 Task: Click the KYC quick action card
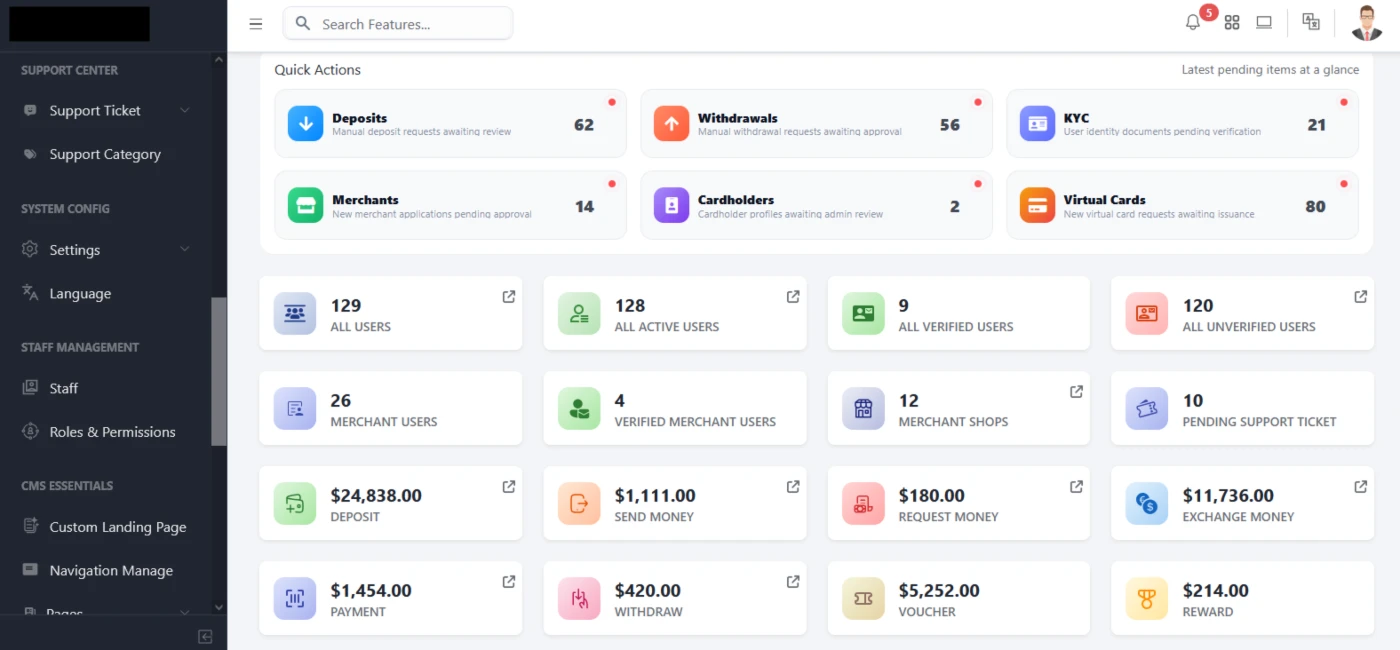click(1182, 124)
